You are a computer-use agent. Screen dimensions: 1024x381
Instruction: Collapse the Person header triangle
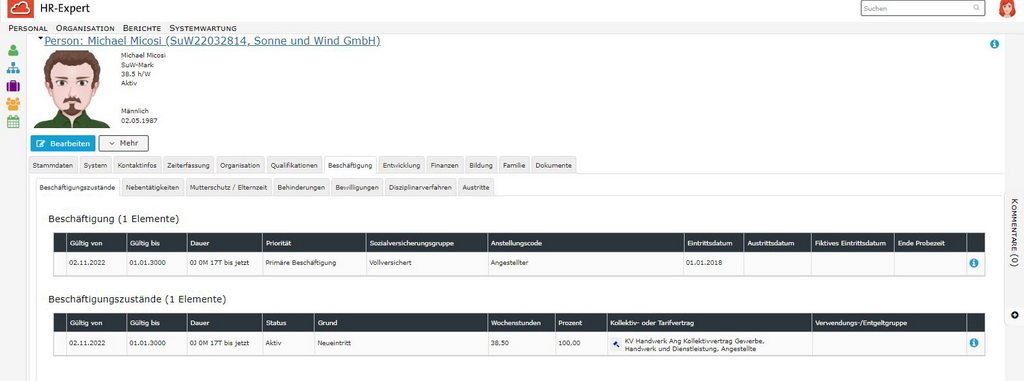[40, 39]
